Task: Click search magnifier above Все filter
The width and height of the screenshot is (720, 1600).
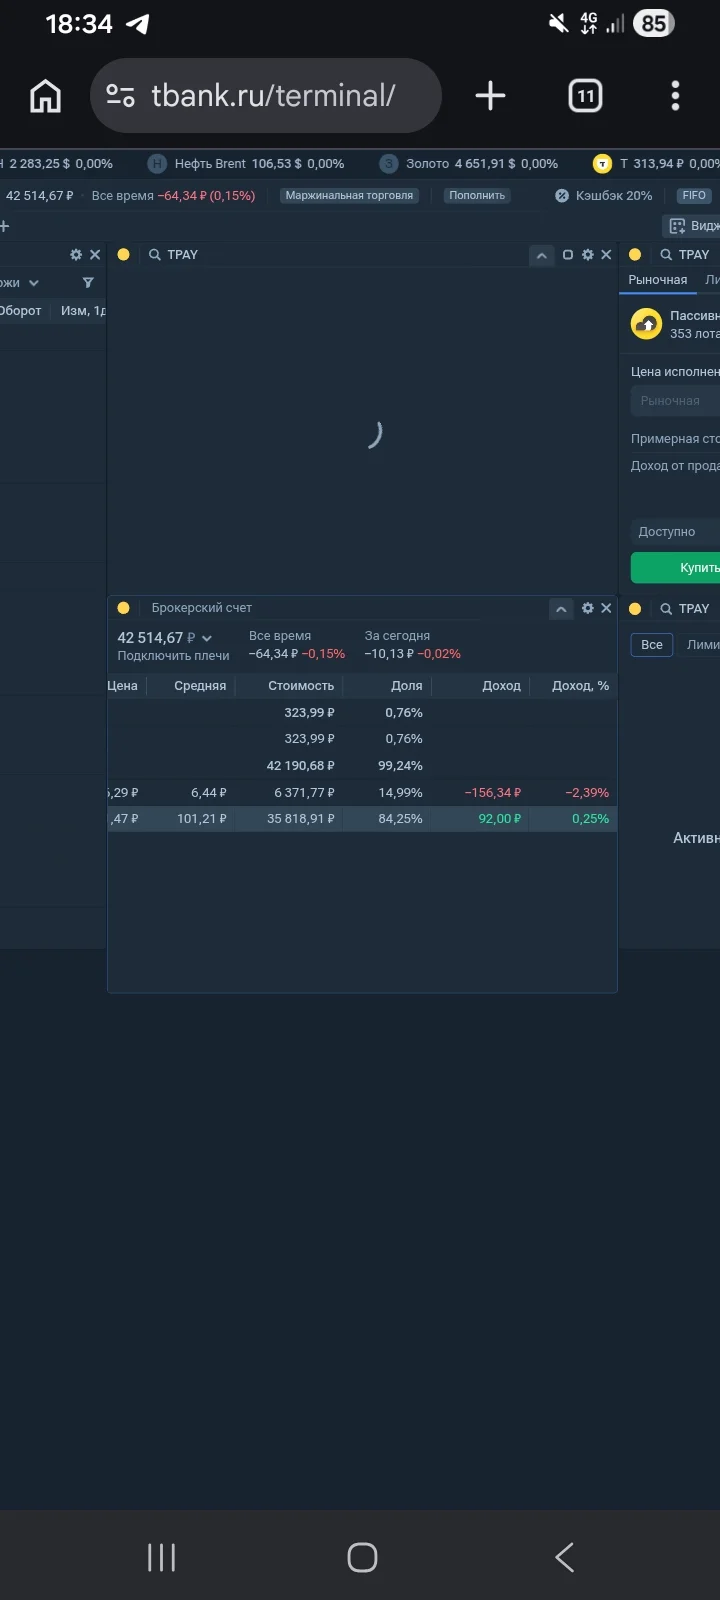Action: (666, 609)
